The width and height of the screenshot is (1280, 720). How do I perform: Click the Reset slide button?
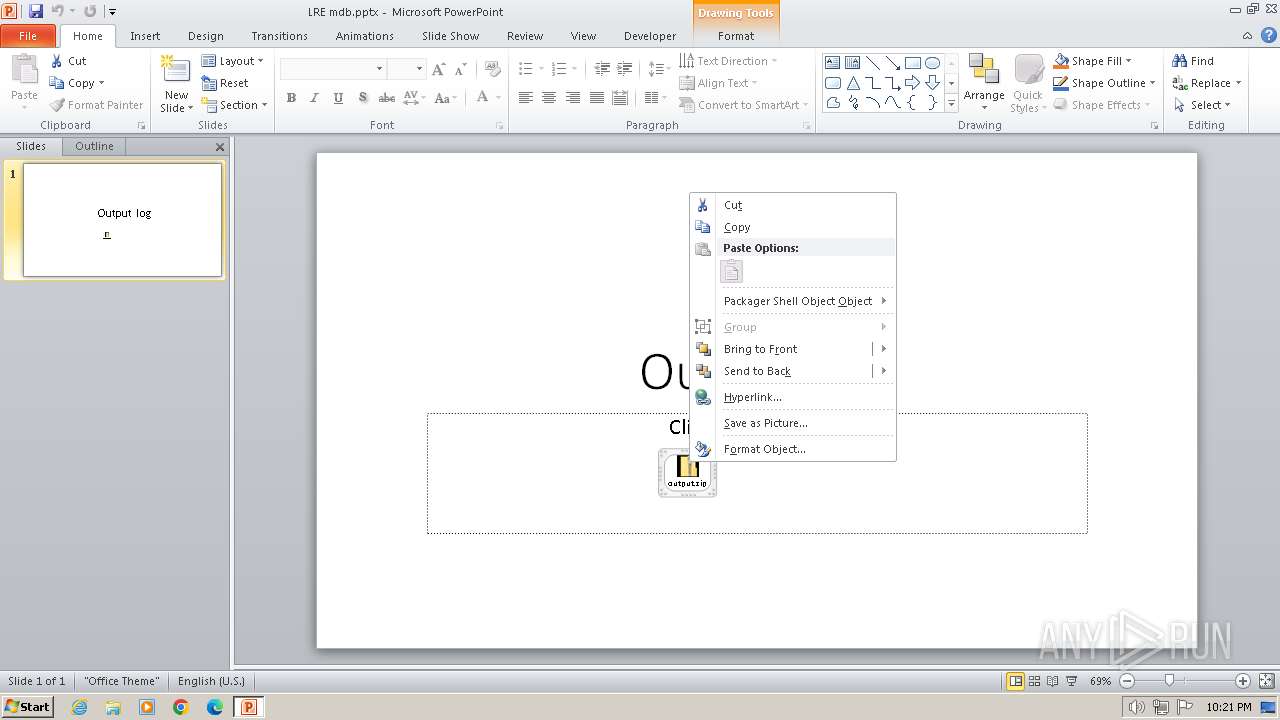tap(225, 83)
